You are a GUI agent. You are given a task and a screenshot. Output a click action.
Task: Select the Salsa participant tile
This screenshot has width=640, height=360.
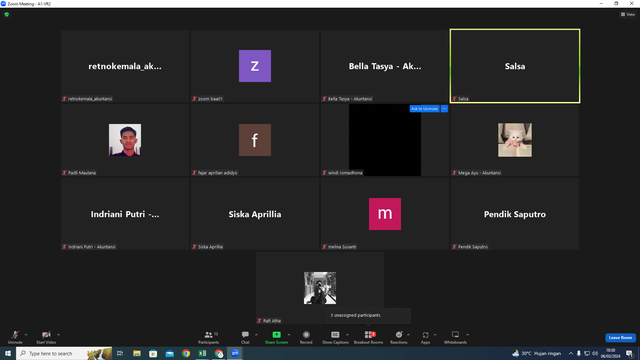click(x=515, y=66)
